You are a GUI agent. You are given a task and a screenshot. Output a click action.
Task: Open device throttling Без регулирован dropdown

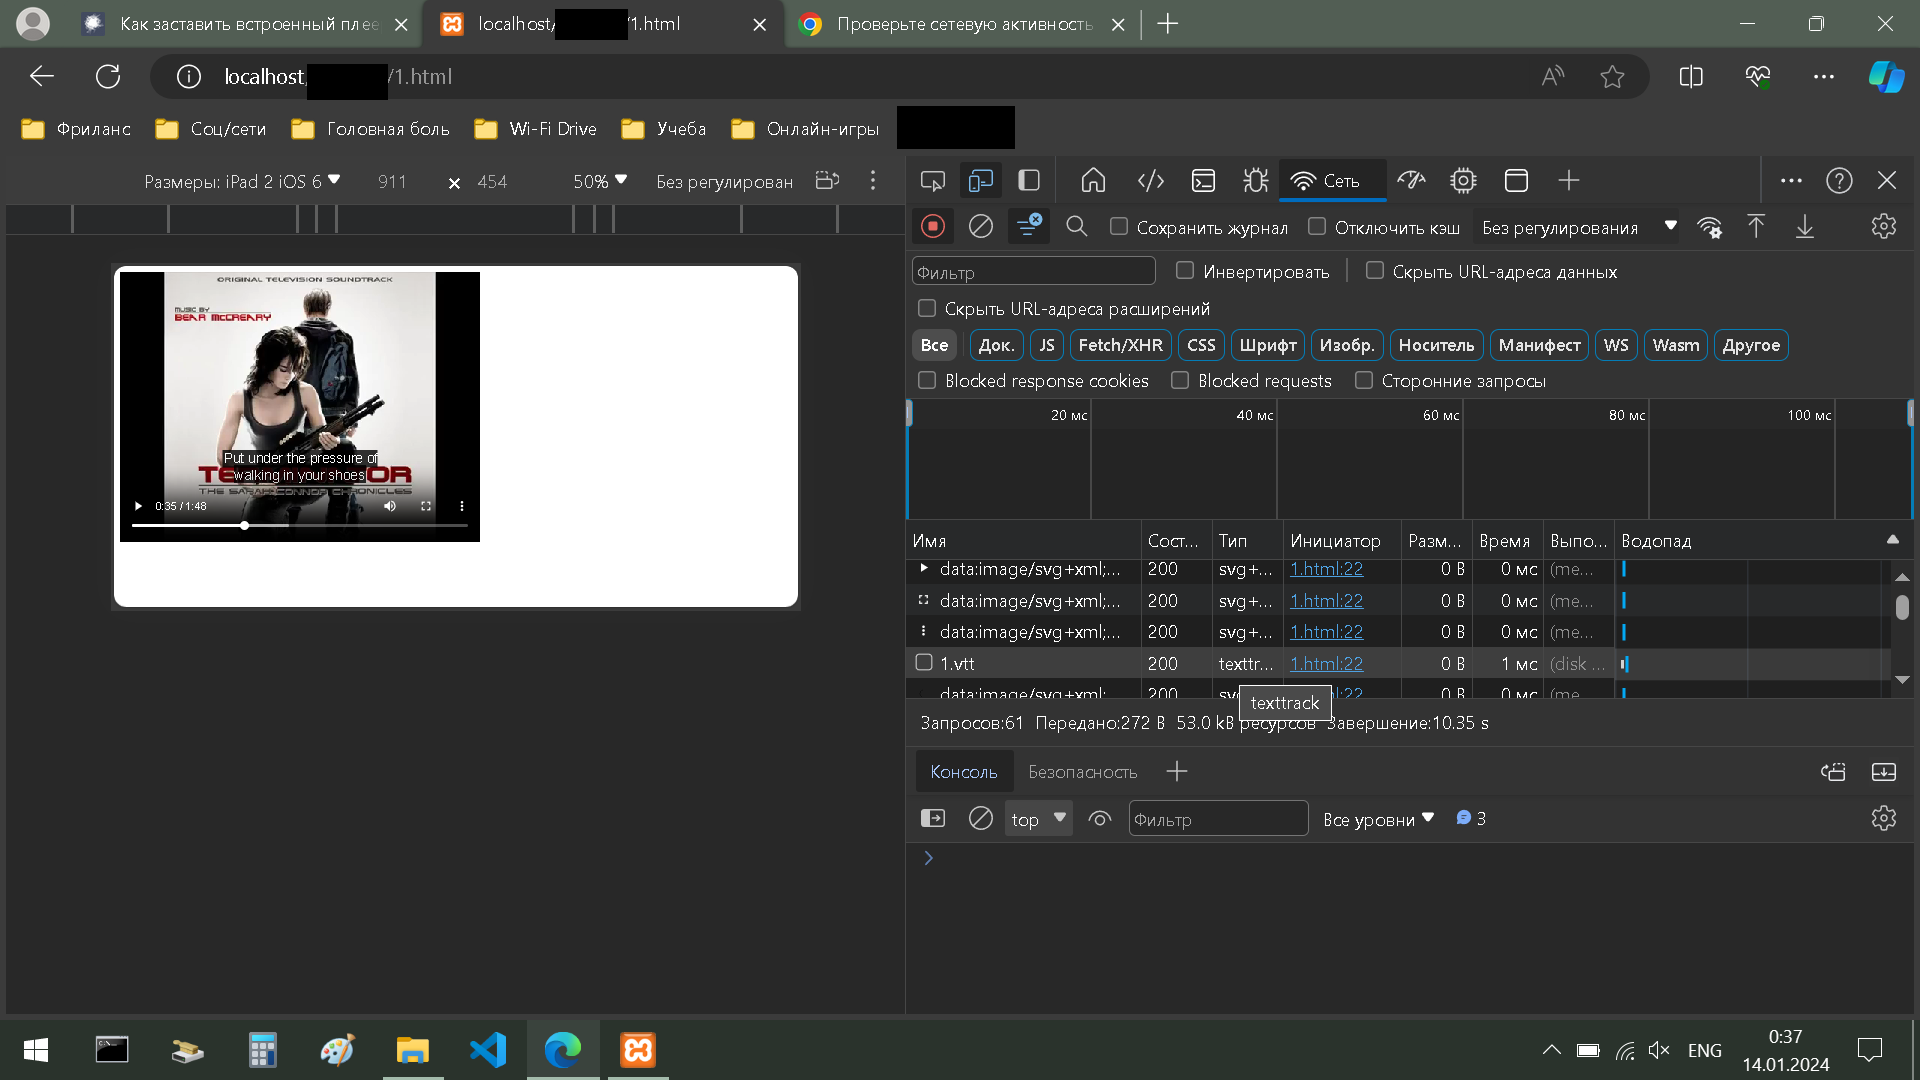pyautogui.click(x=724, y=182)
